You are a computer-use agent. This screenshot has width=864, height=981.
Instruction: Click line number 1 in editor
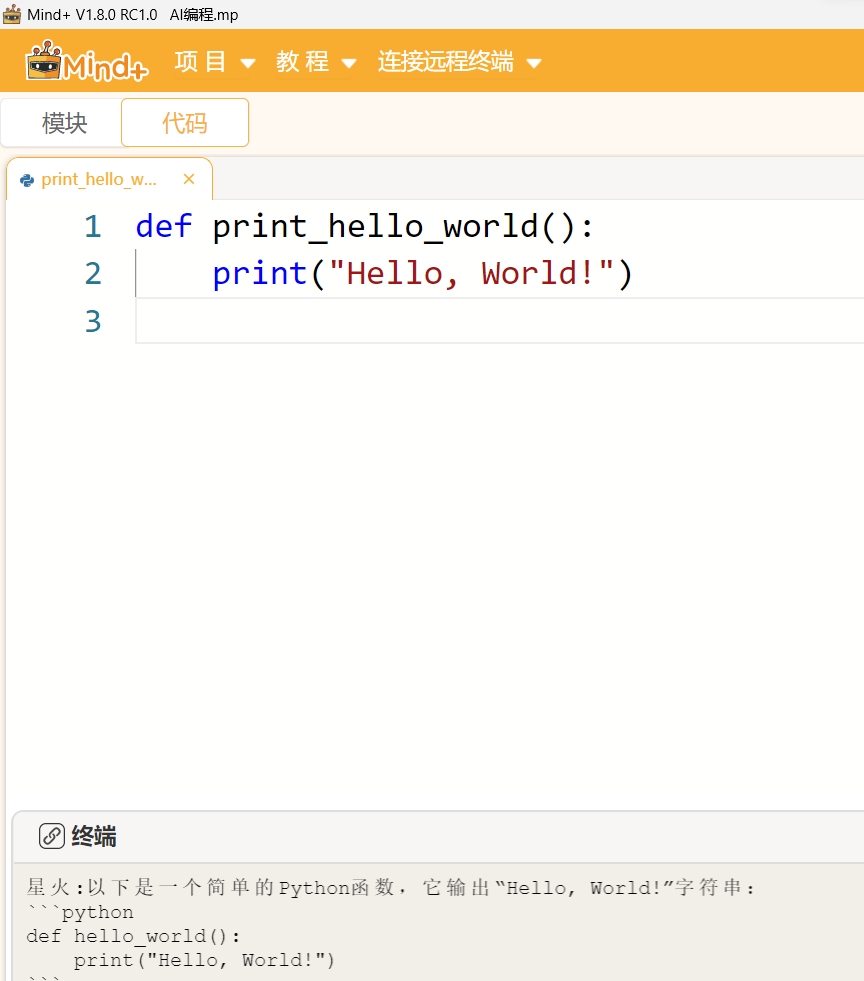[93, 226]
